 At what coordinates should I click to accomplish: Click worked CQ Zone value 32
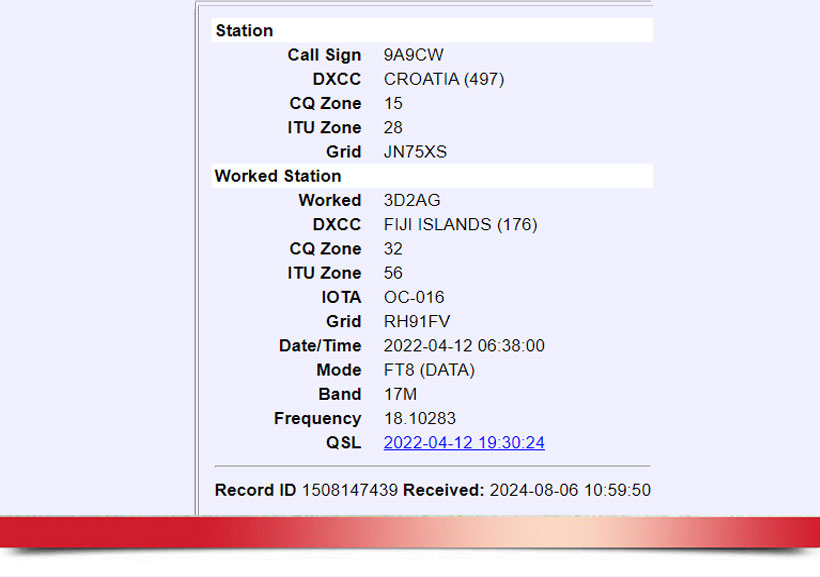[x=393, y=249]
